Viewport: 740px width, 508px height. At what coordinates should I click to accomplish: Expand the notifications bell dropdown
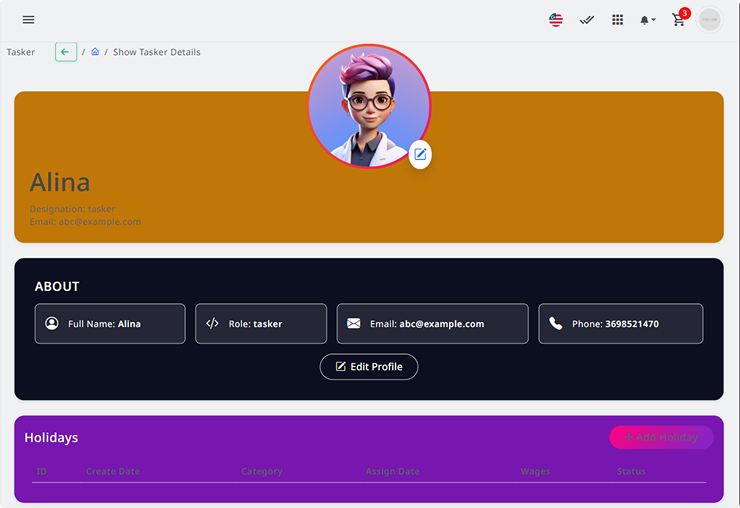click(648, 20)
